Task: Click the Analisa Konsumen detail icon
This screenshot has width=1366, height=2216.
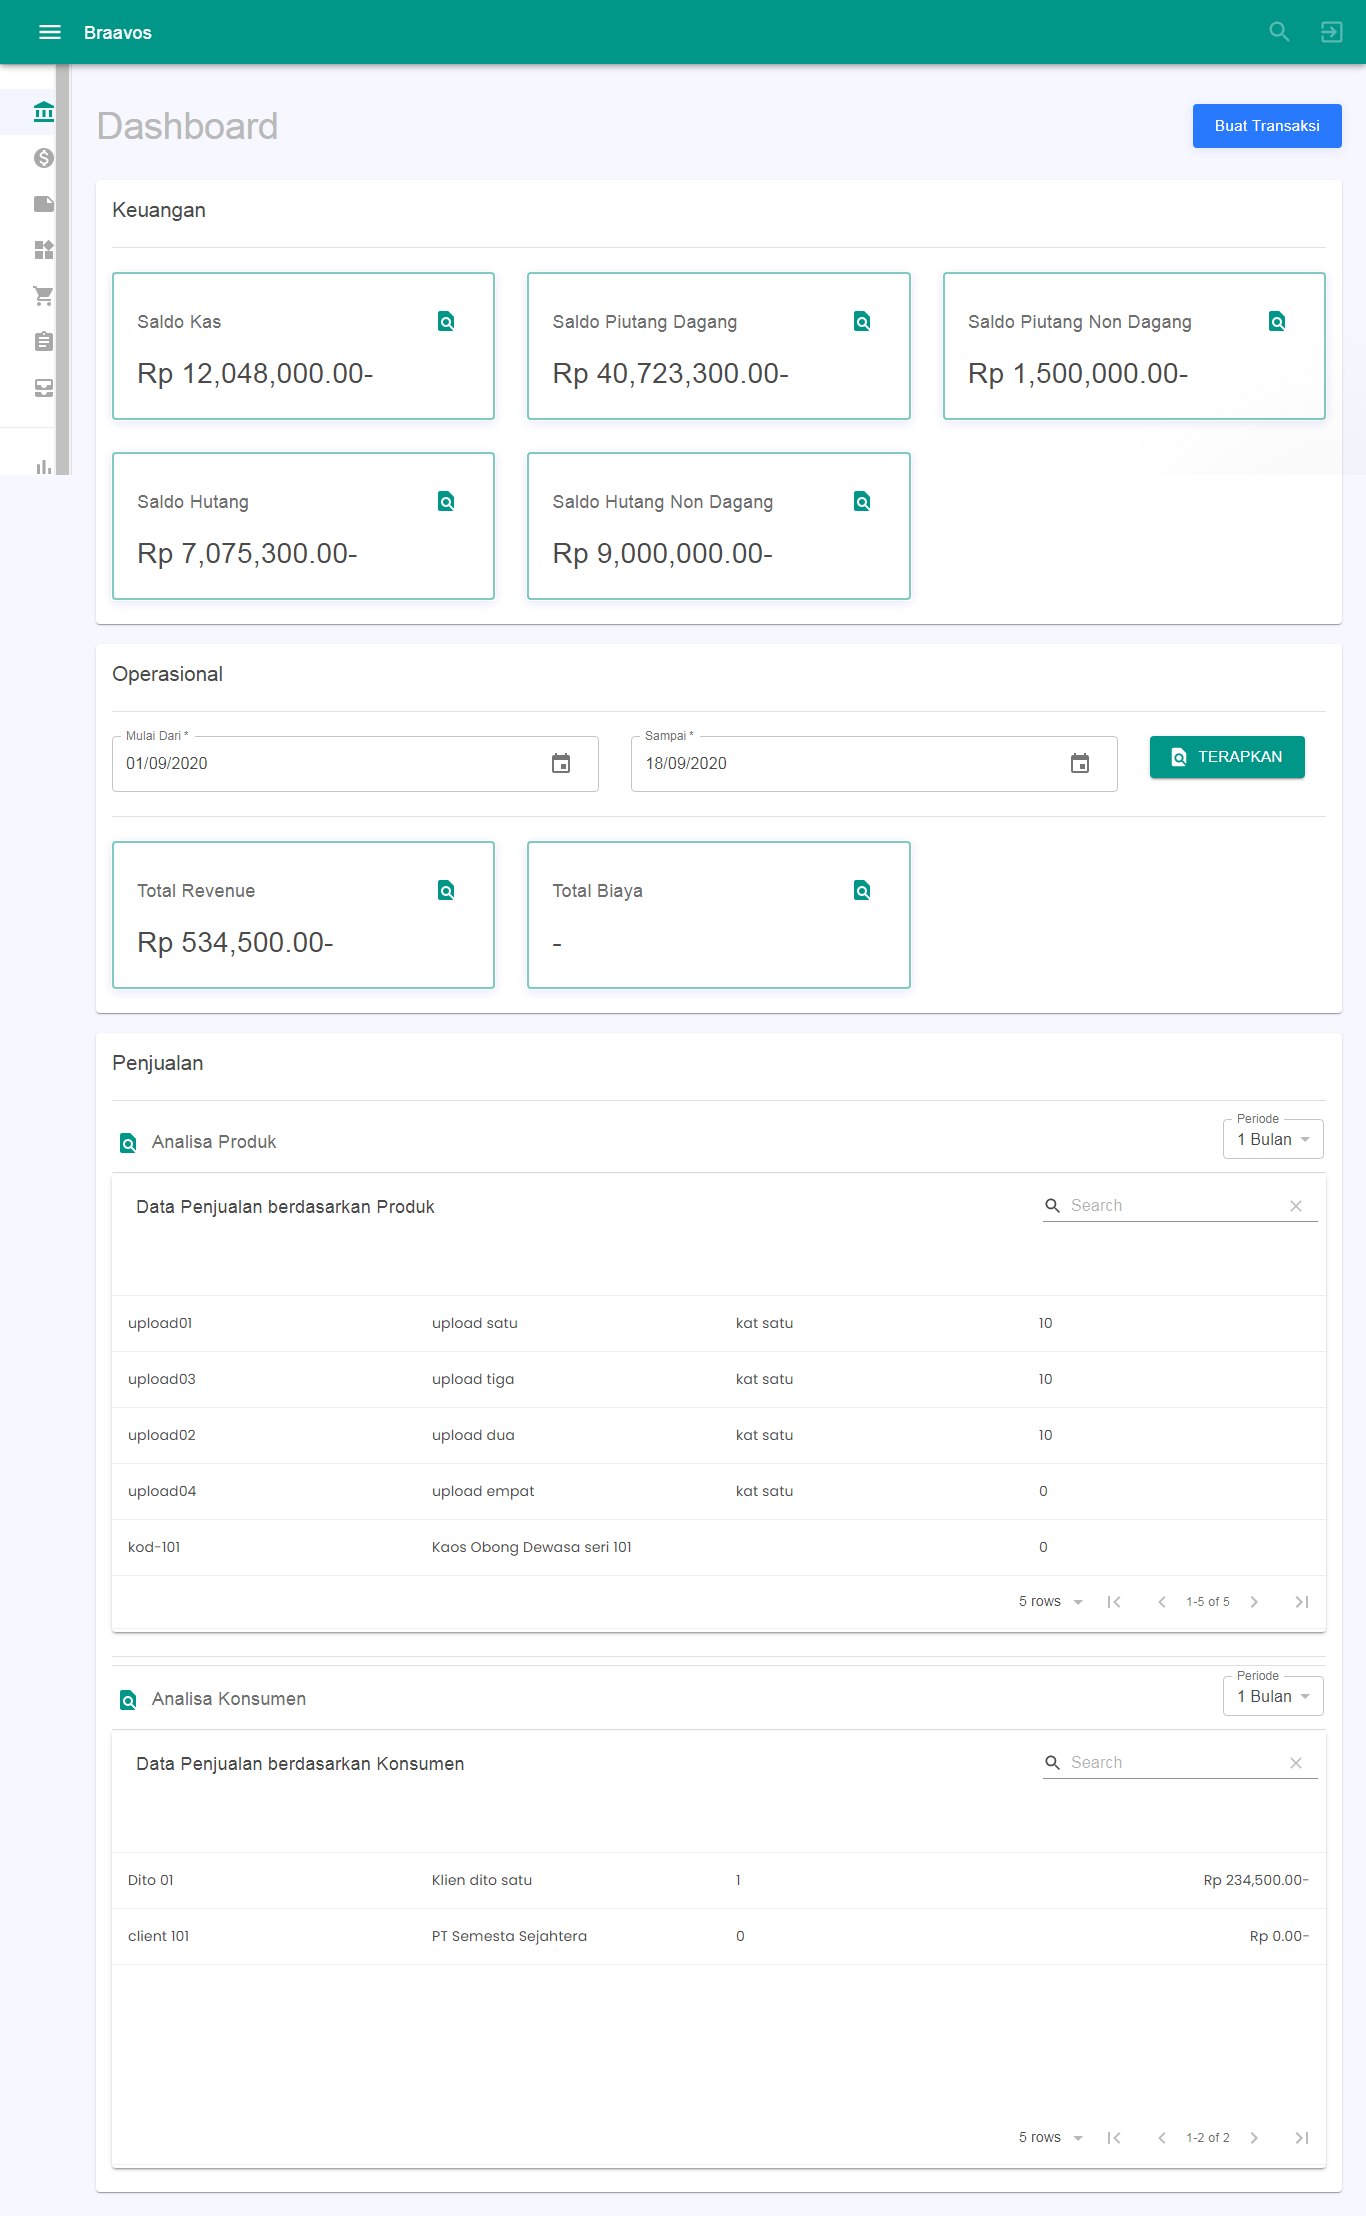Action: 128,1700
